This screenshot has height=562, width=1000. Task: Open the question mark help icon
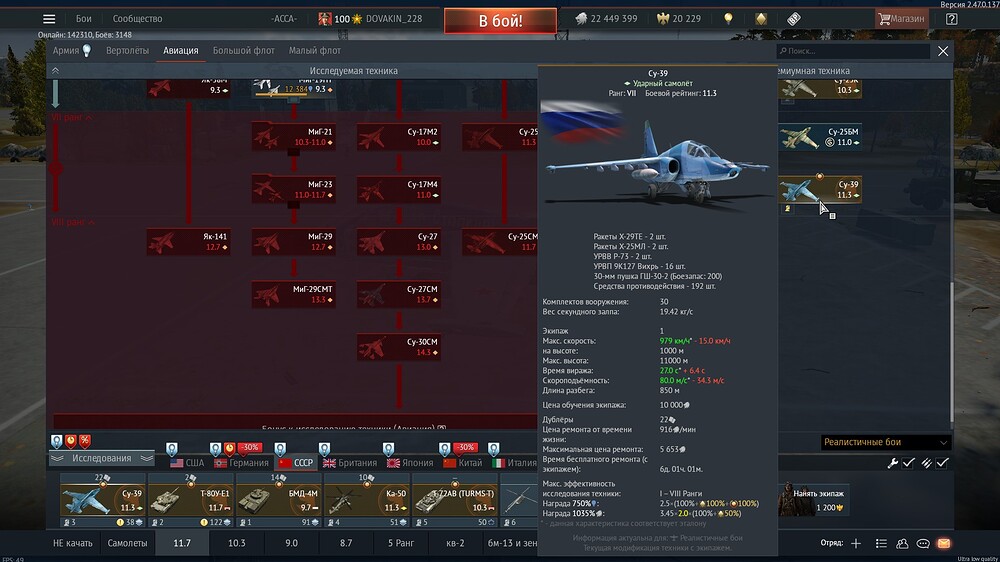[952, 18]
